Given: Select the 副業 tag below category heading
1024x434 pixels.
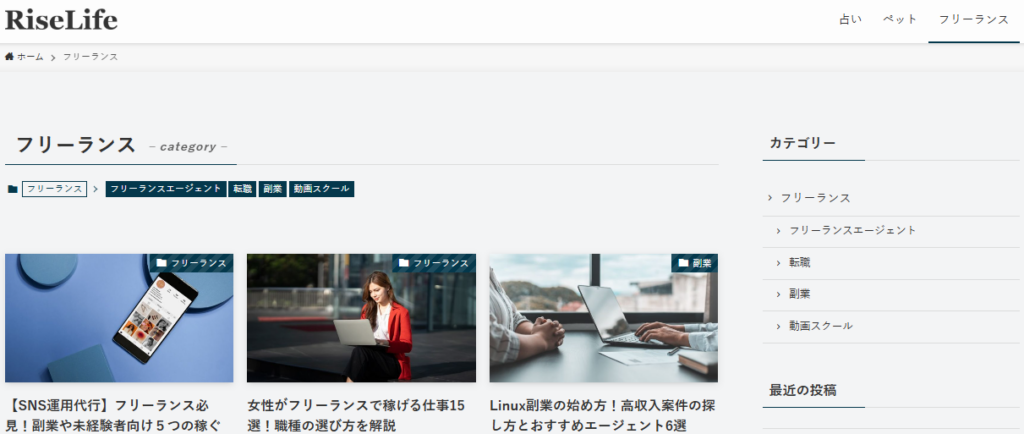Looking at the screenshot, I should (x=272, y=189).
